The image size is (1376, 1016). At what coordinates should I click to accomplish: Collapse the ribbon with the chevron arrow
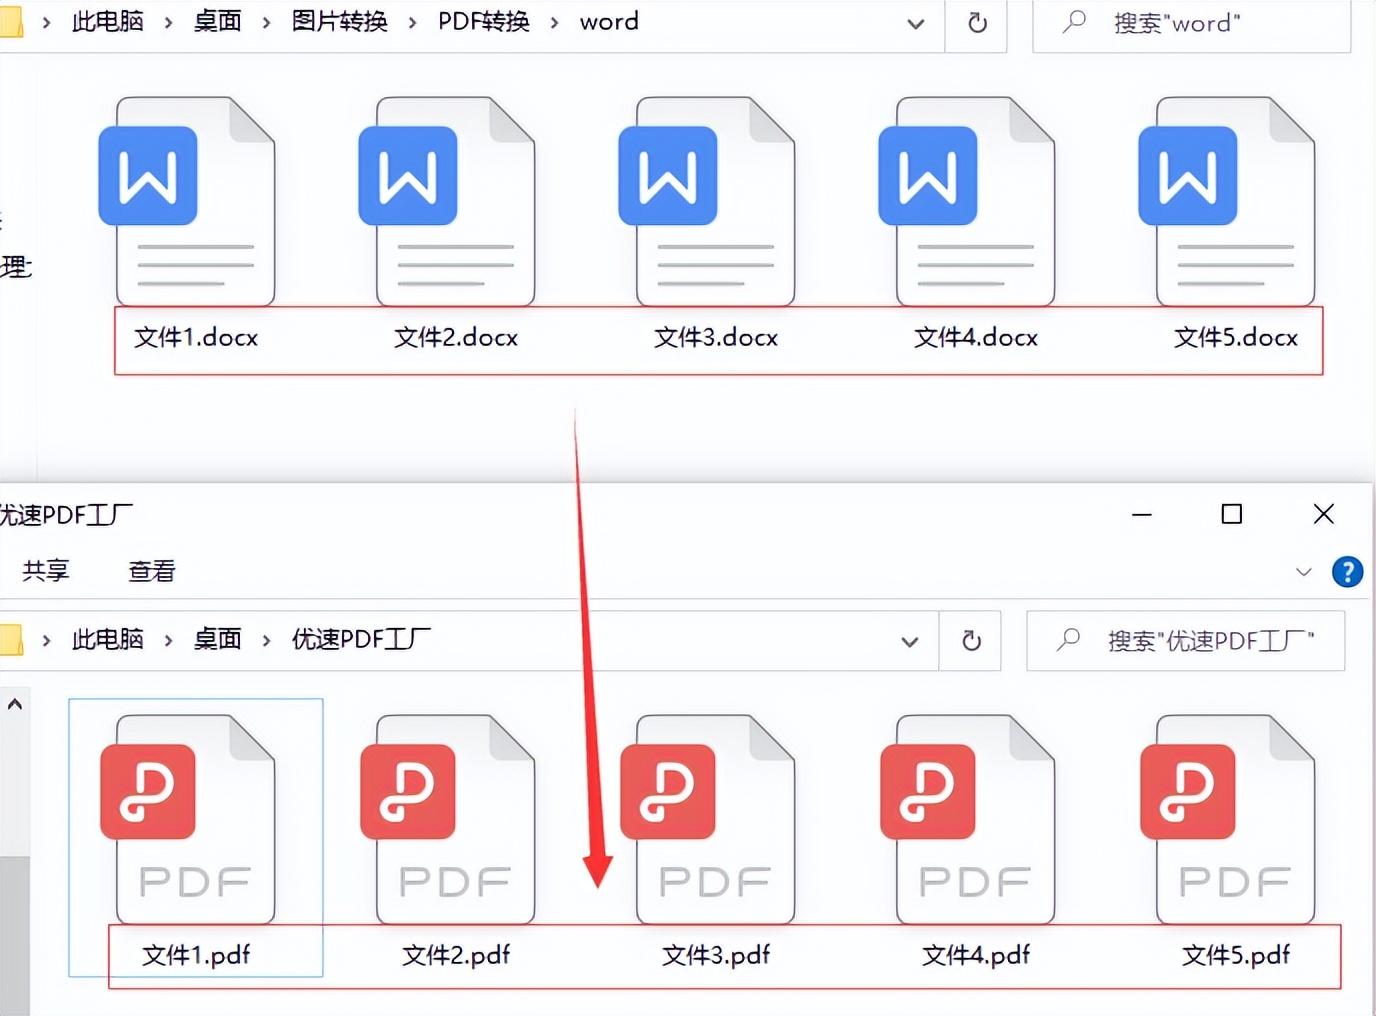(1304, 571)
